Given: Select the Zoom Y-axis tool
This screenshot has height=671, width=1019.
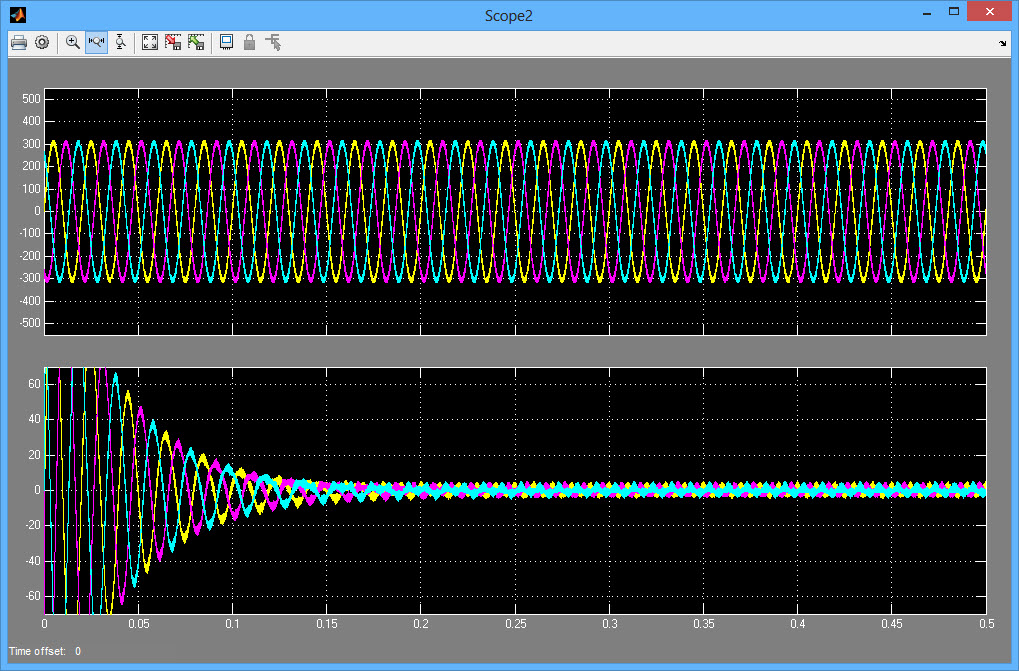Looking at the screenshot, I should (x=120, y=43).
